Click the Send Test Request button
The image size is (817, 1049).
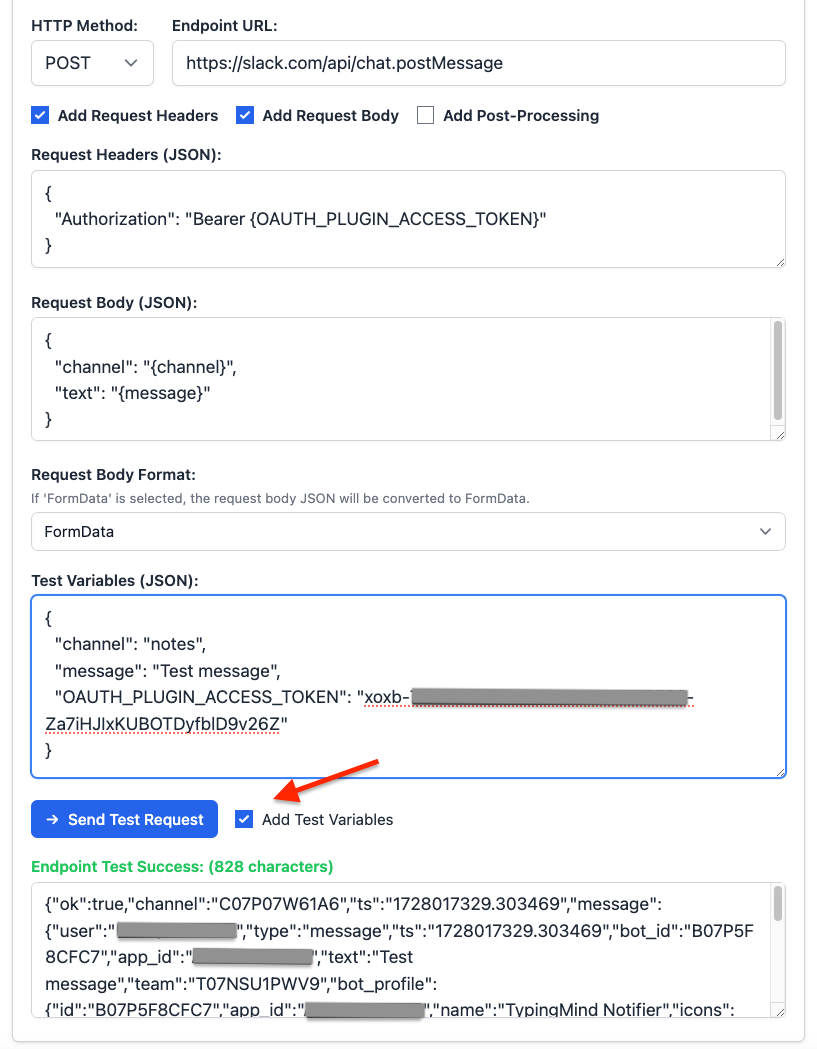click(x=124, y=819)
